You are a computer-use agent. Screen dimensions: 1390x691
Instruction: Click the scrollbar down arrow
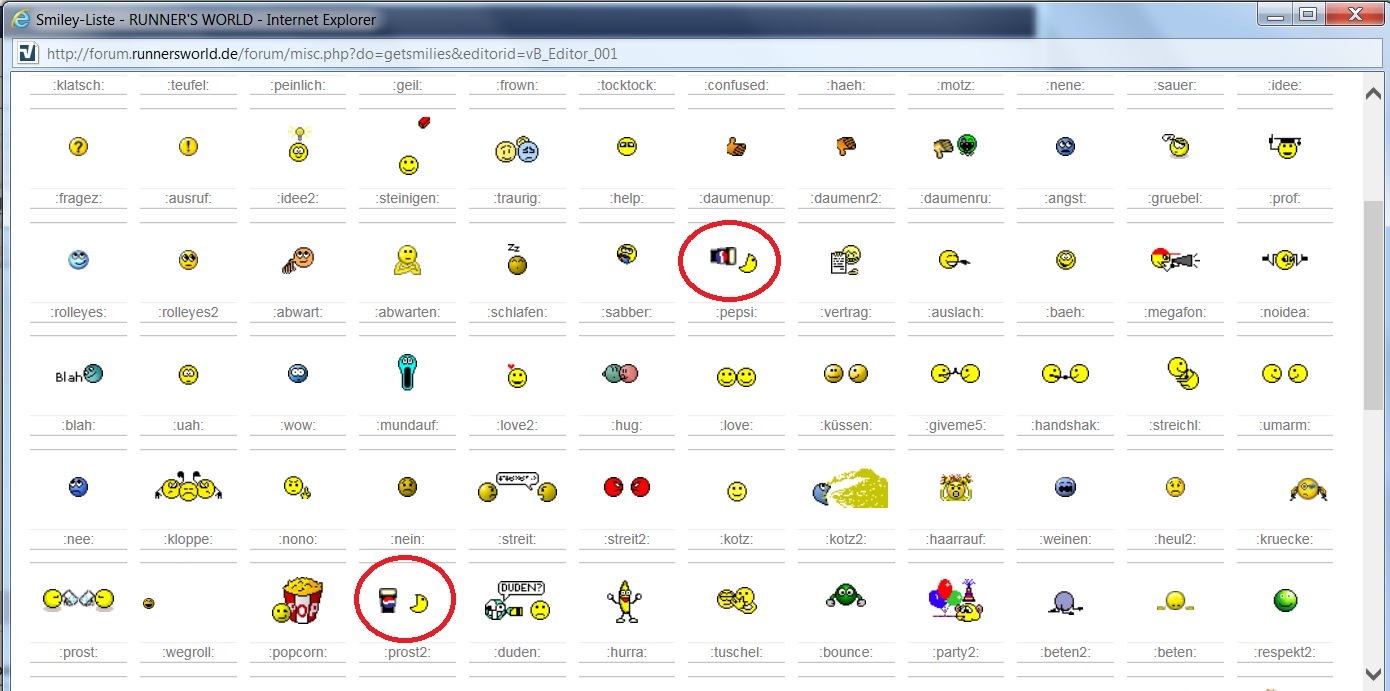[1373, 674]
